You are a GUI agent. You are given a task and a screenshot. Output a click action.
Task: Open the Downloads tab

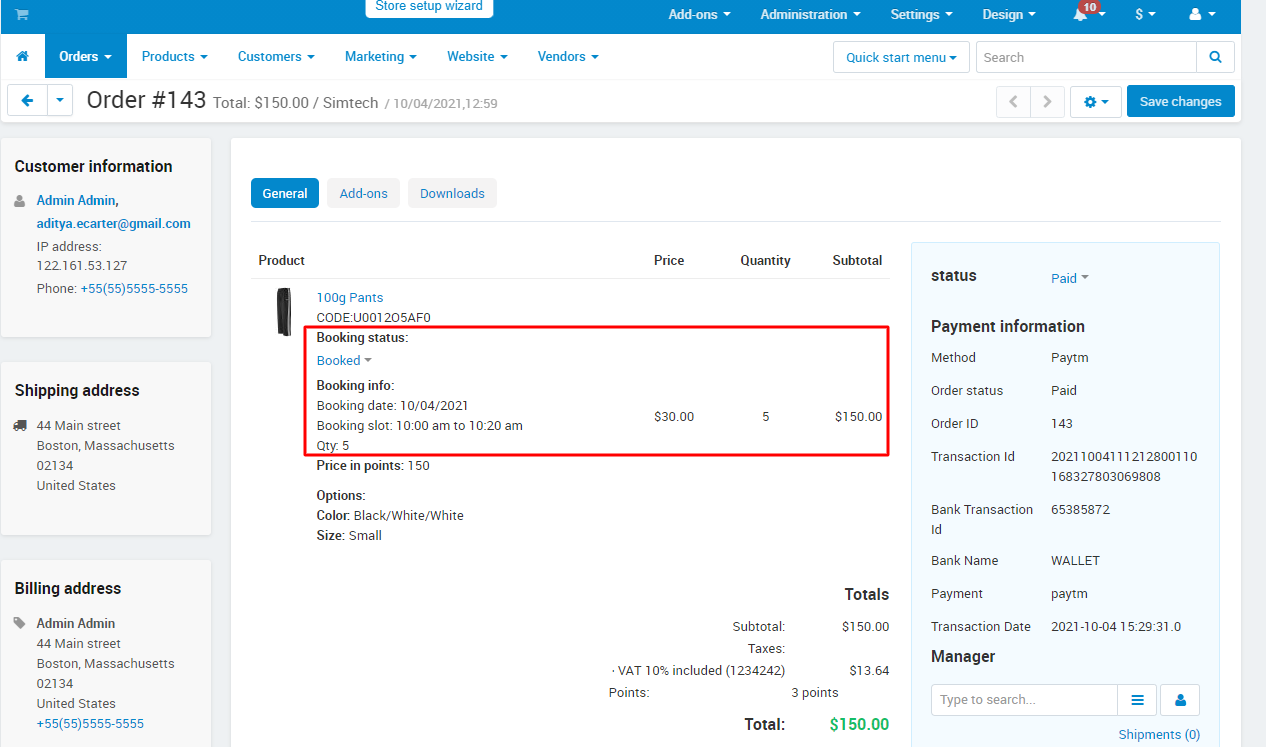(452, 193)
